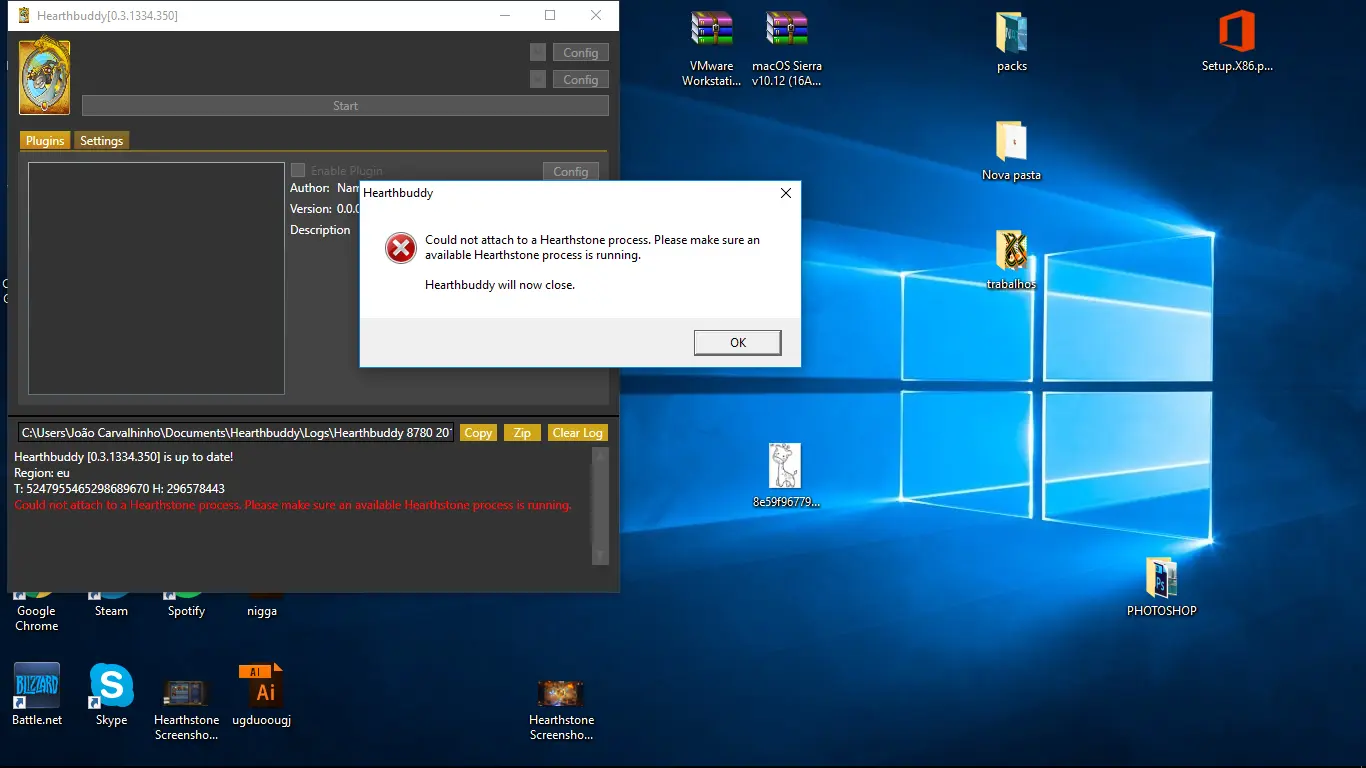The width and height of the screenshot is (1366, 768).
Task: Open the PHOTOSHOP folder icon
Action: [x=1161, y=586]
